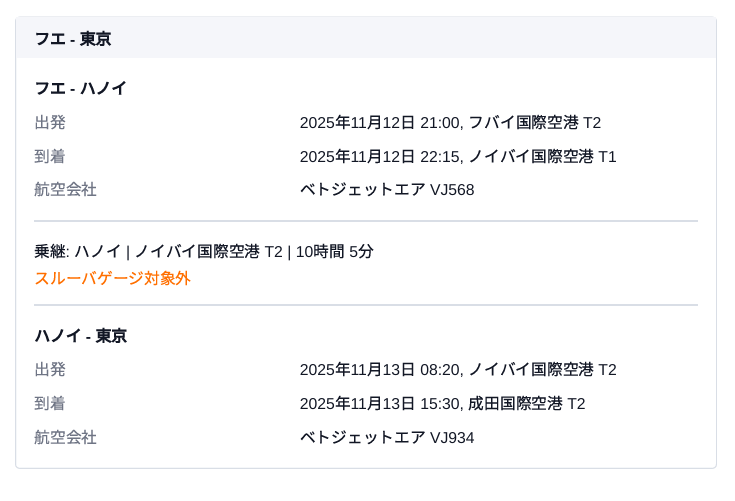Click 到着 label in ハノイ - 東京 segment
This screenshot has width=735, height=501.
click(50, 404)
